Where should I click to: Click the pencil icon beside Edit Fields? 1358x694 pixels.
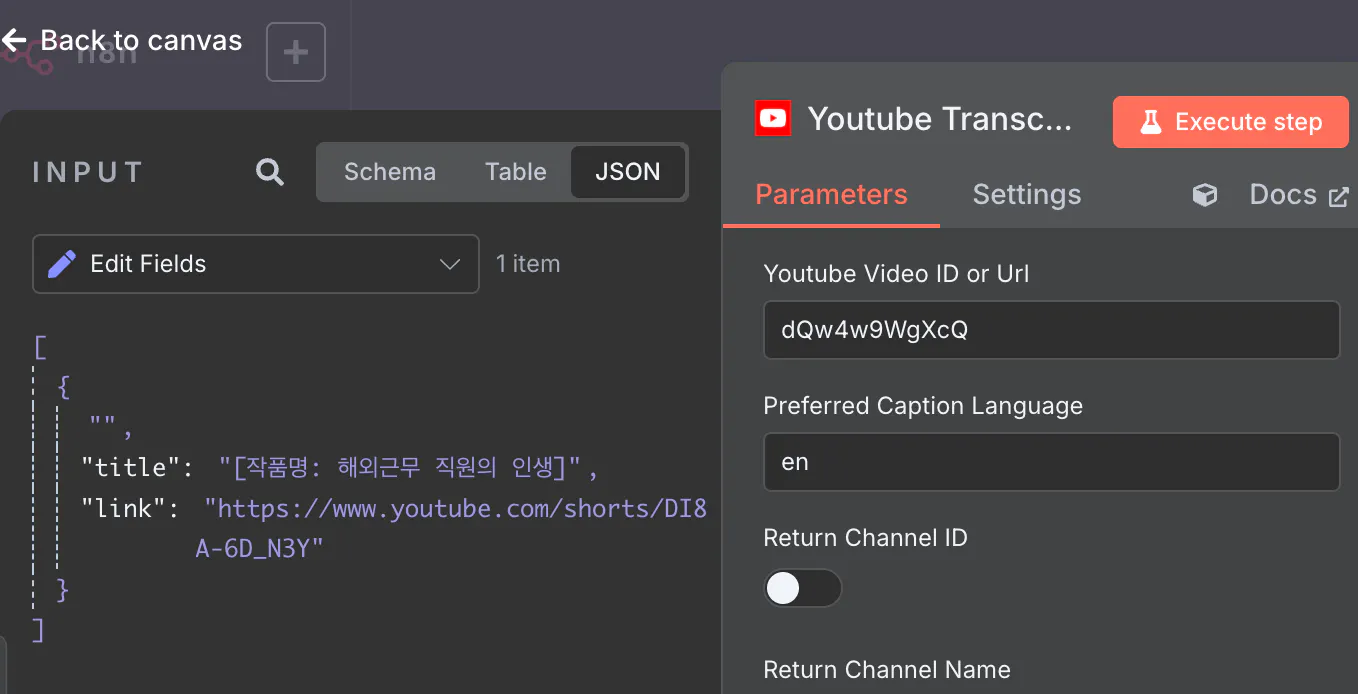pyautogui.click(x=61, y=264)
